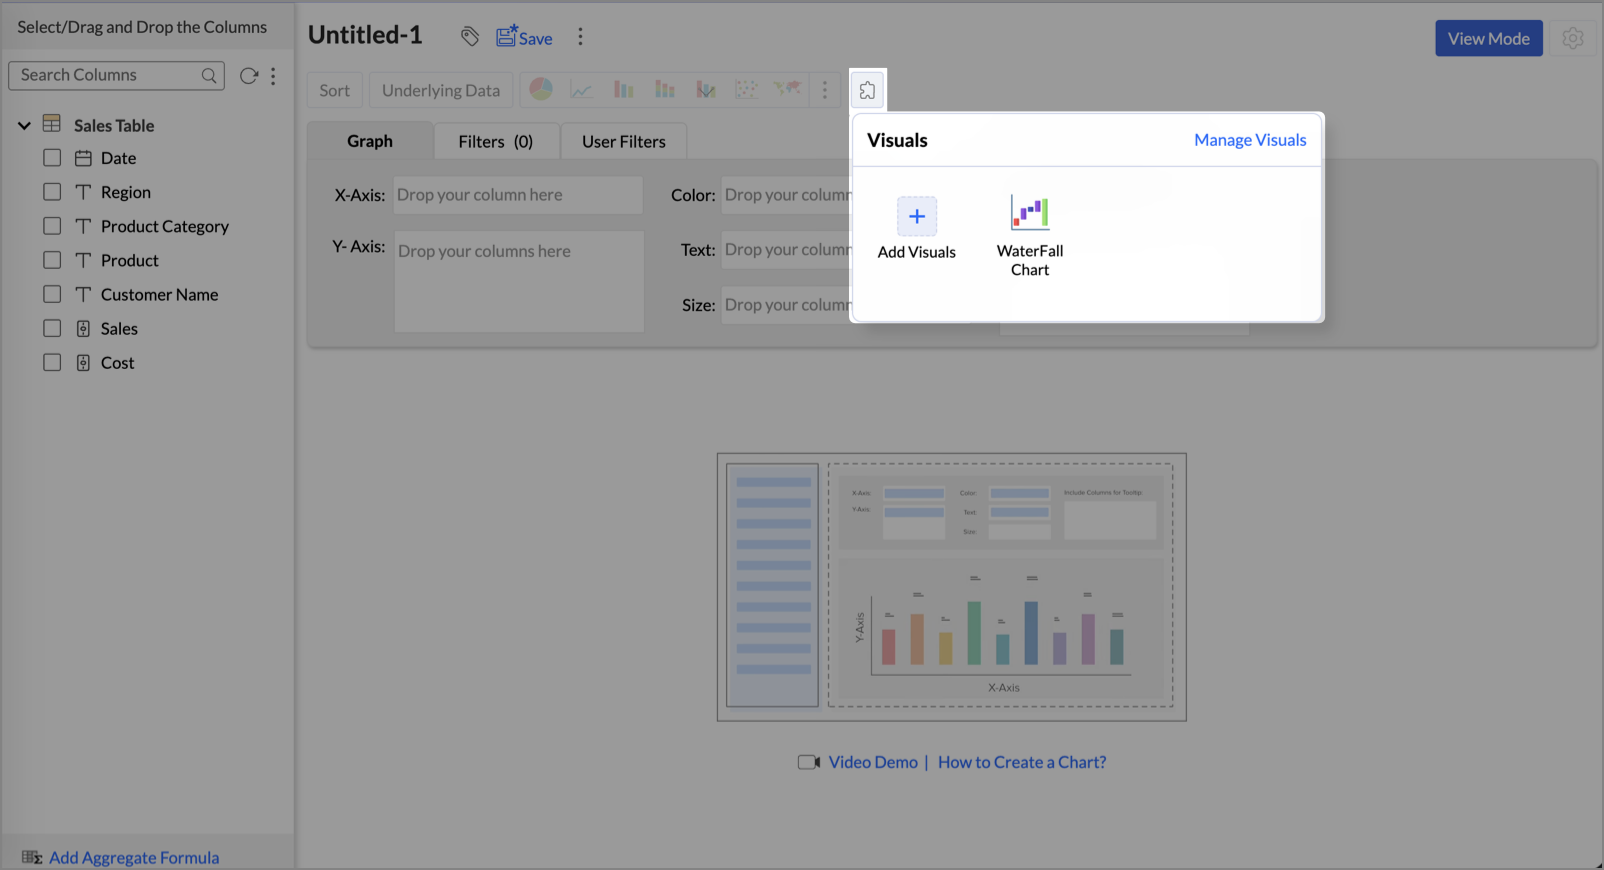Screen dimensions: 1604x870
Task: Check the Region column checkbox
Action: tap(52, 192)
